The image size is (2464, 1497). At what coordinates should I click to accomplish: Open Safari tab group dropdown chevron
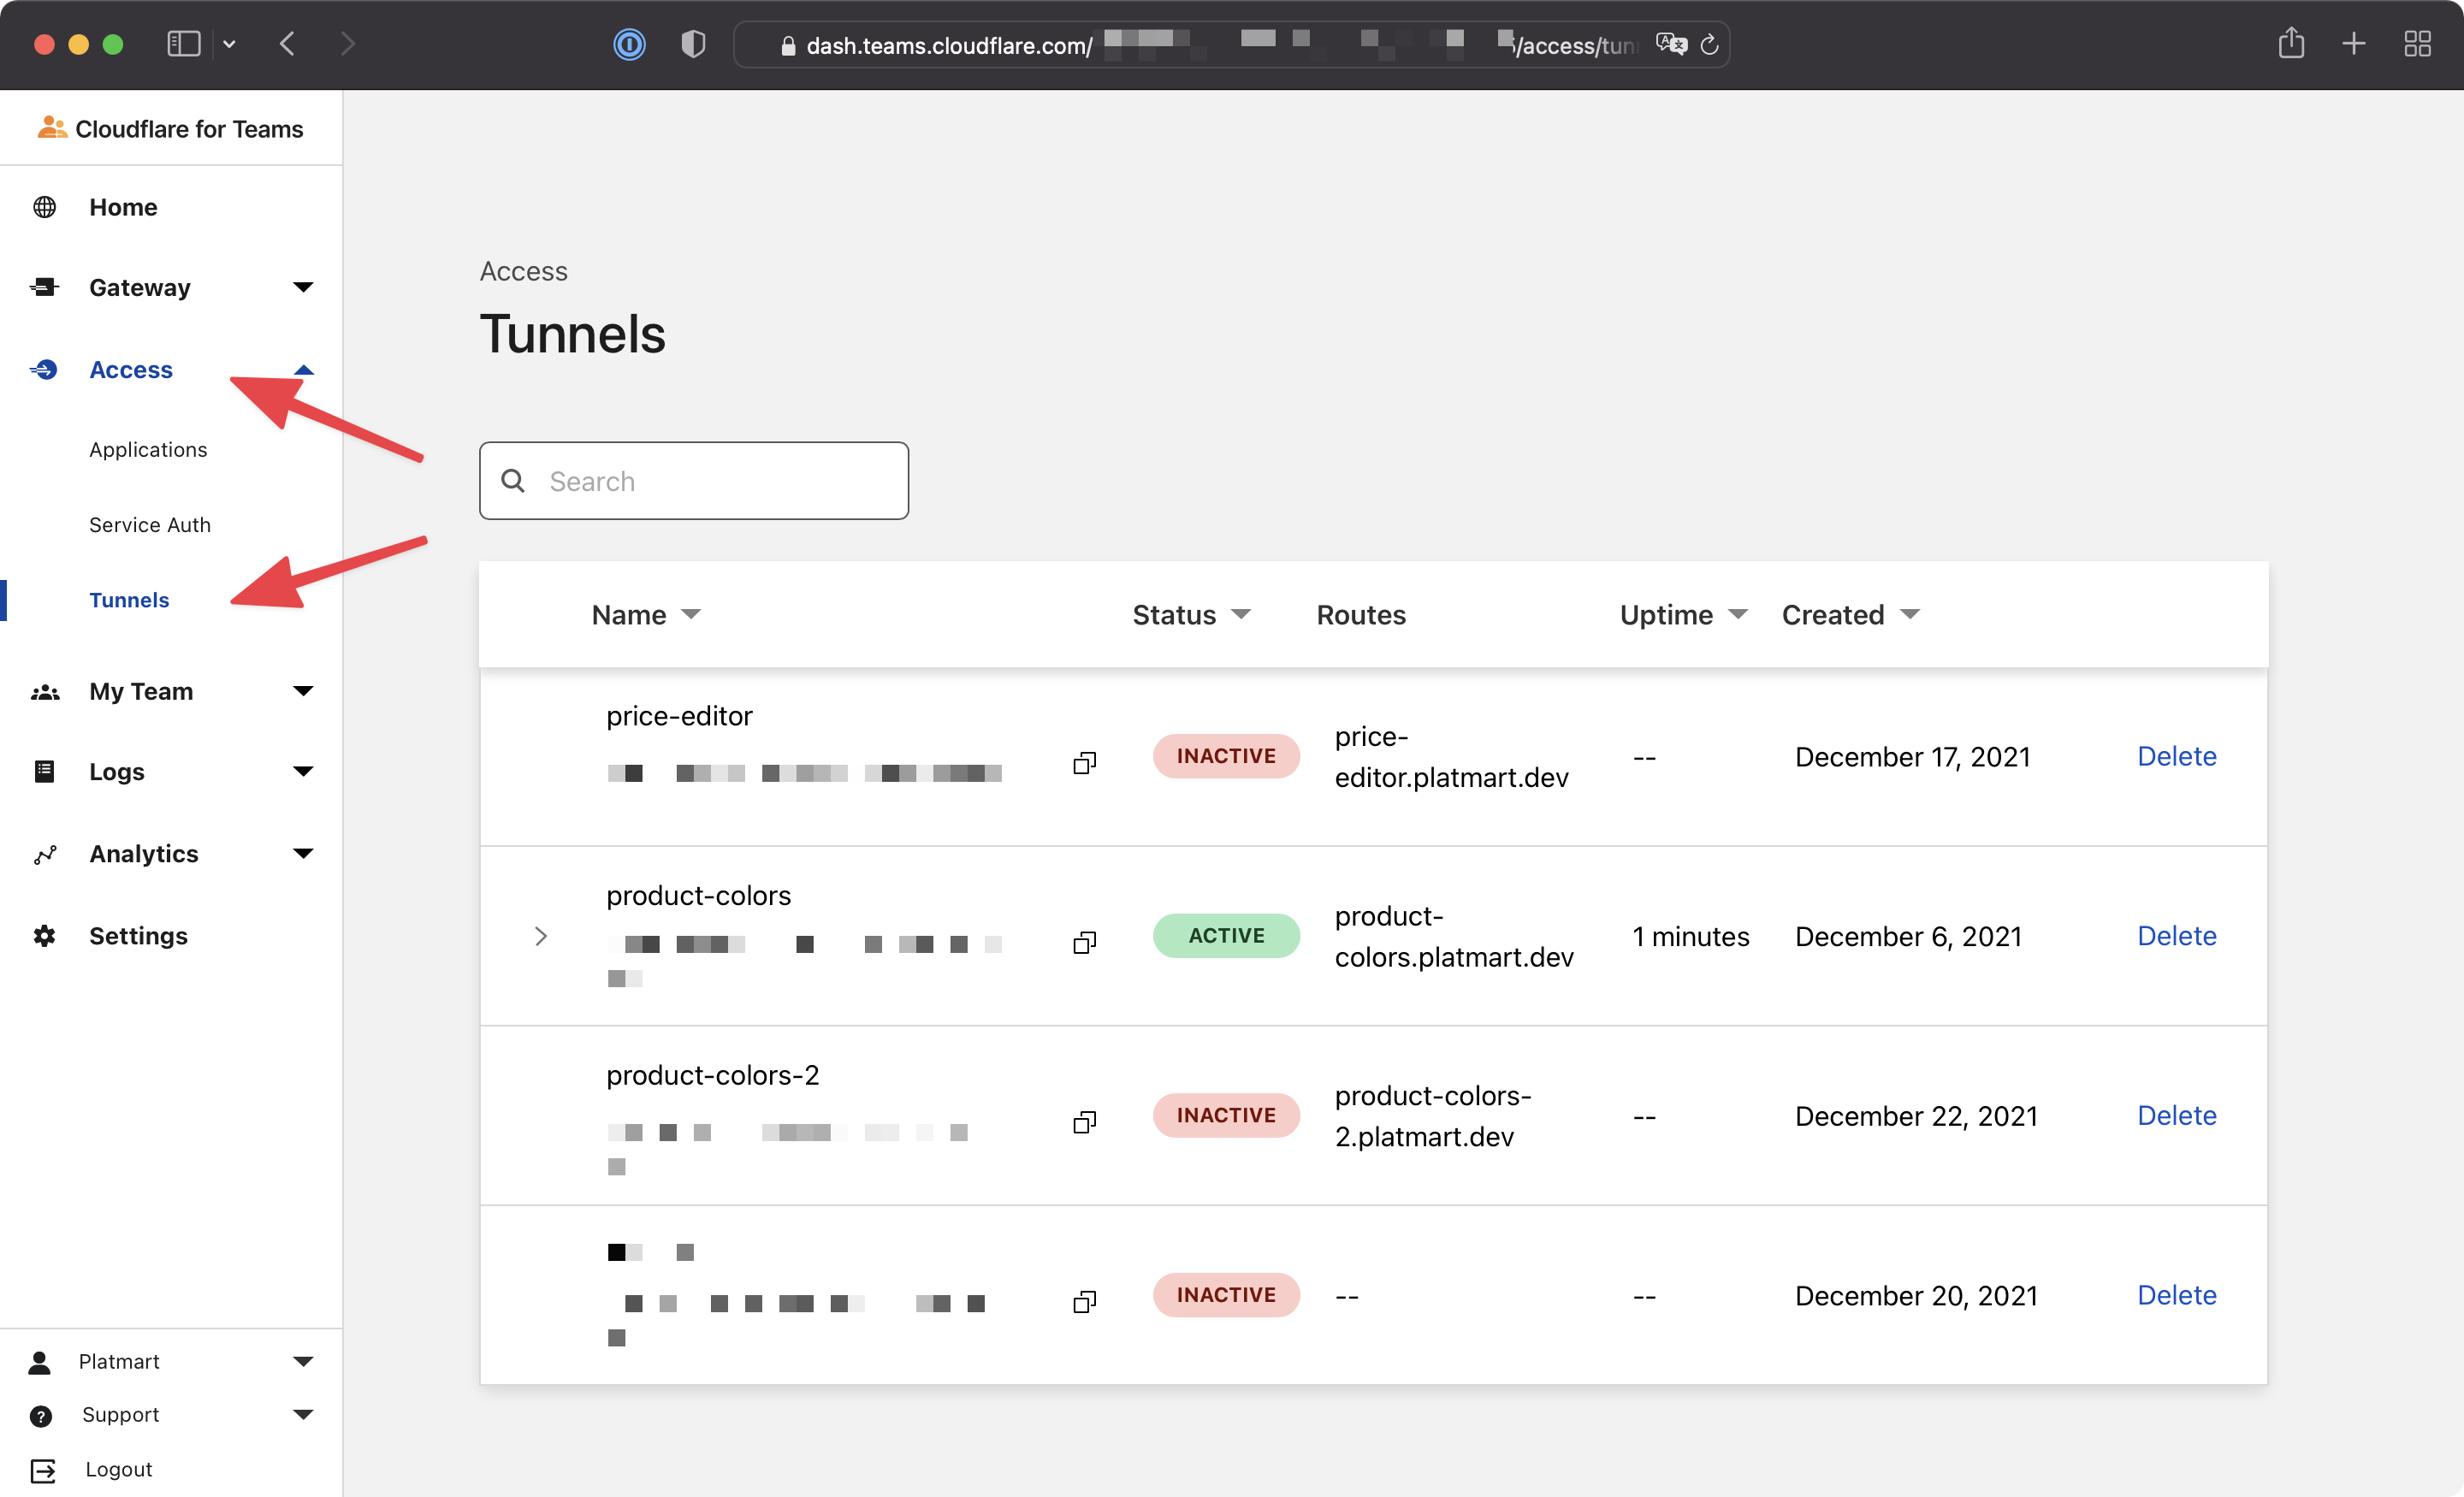pyautogui.click(x=229, y=44)
